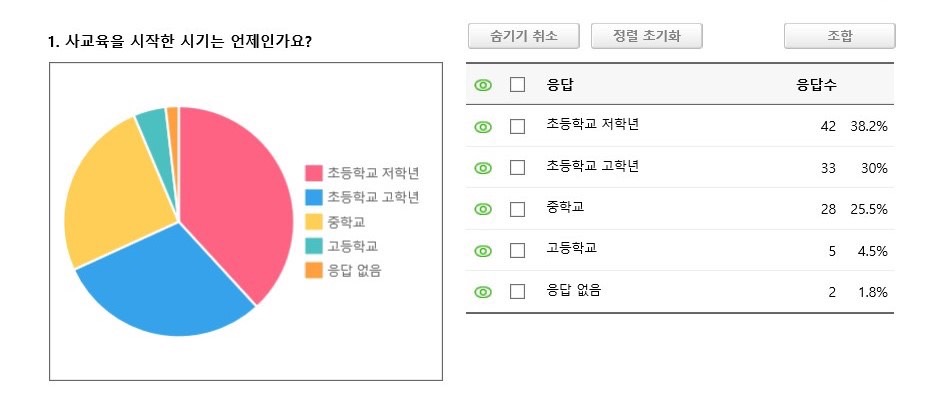952x414 pixels.
Task: Click the 조합 button
Action: click(x=840, y=36)
